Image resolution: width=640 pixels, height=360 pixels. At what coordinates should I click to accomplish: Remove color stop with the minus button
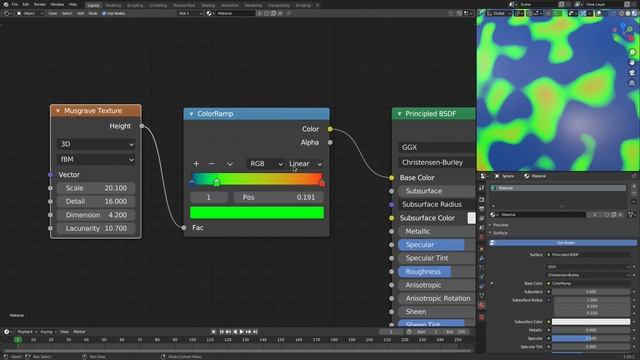pos(211,164)
